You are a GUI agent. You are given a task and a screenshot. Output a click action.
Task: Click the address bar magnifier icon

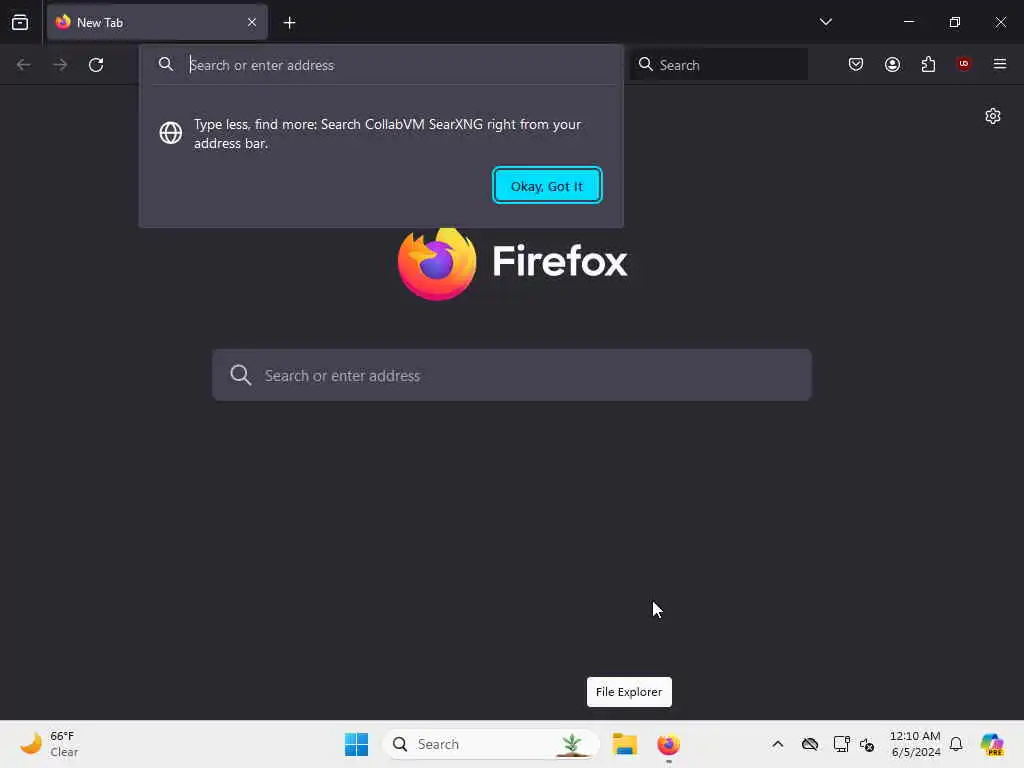click(166, 64)
